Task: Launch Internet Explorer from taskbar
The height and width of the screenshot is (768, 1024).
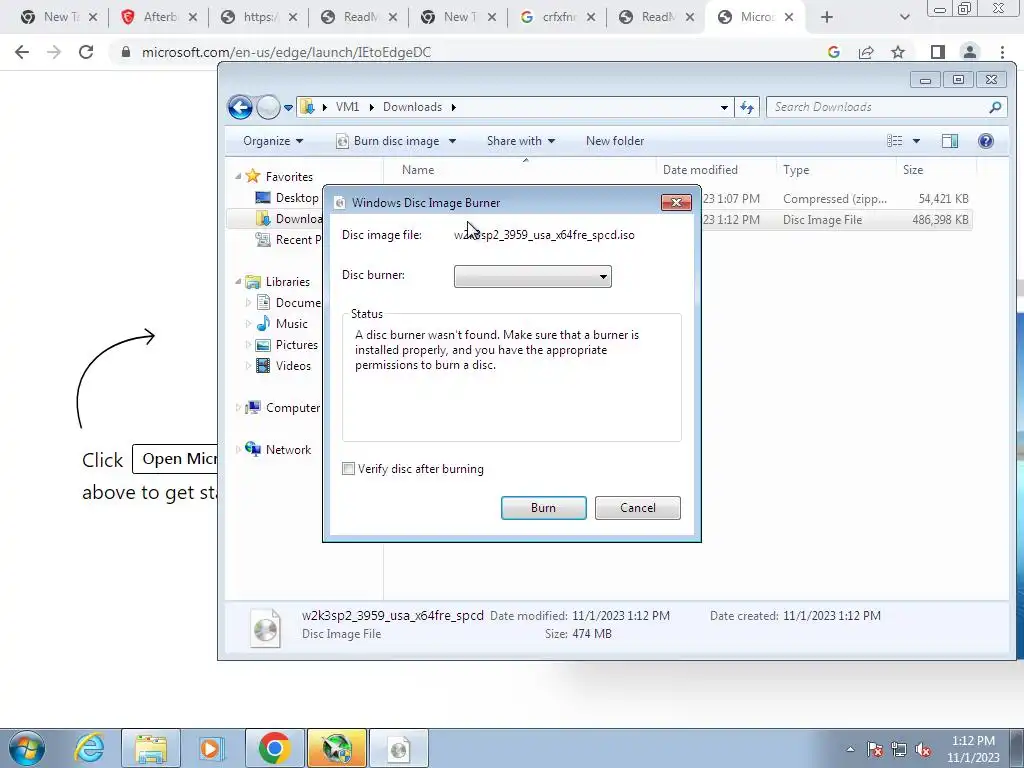Action: coord(89,748)
